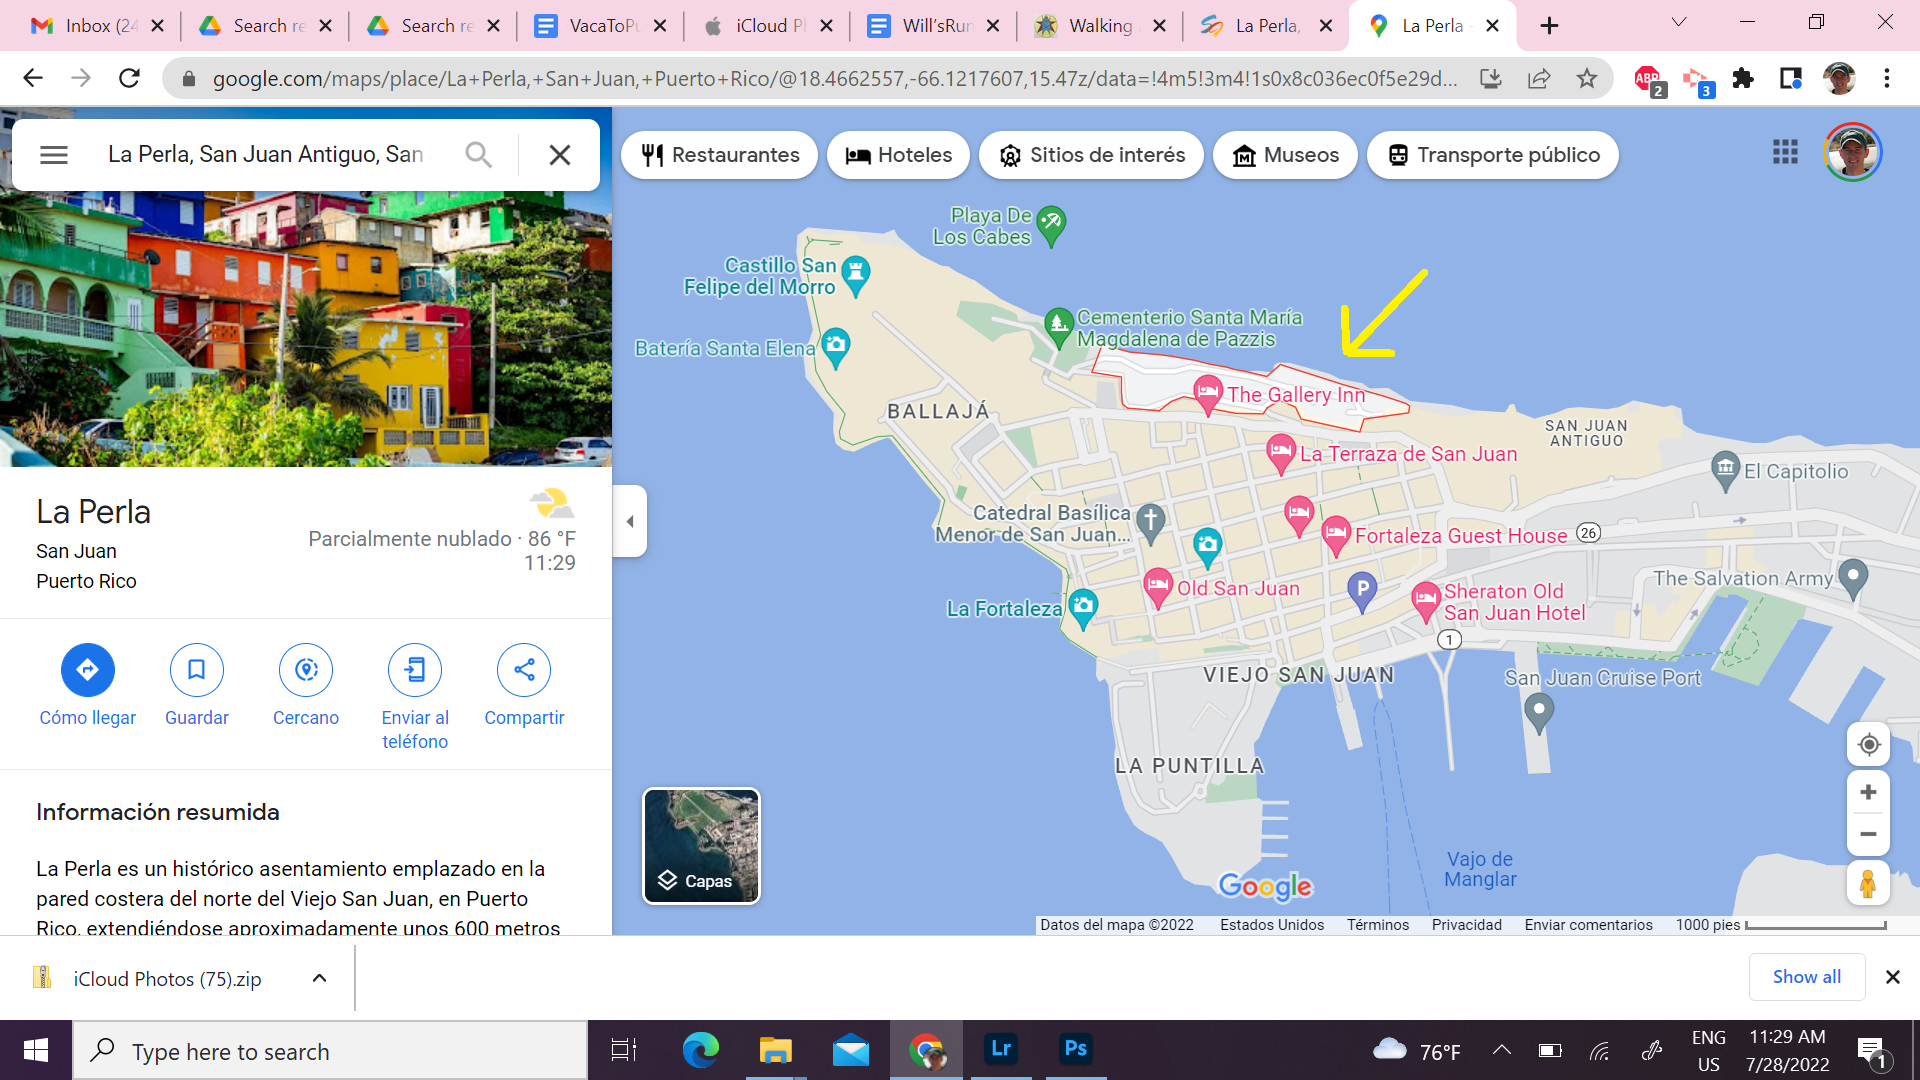This screenshot has width=1920, height=1080.
Task: Click the Playa De Los Cabes pin
Action: click(1051, 225)
